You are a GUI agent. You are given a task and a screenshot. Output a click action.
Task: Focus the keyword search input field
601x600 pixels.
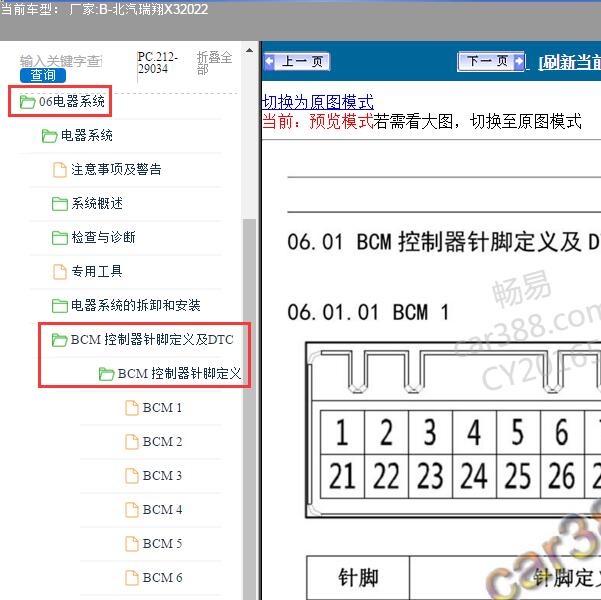click(x=61, y=61)
